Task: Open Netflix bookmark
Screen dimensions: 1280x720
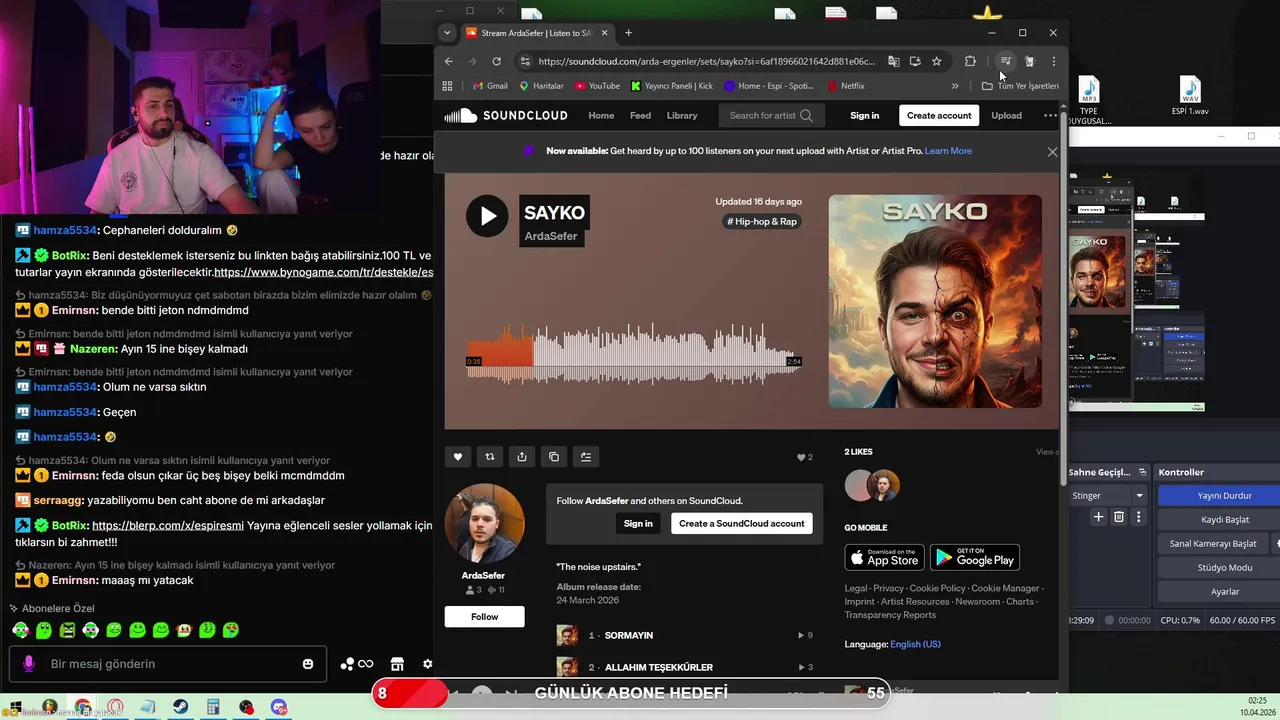Action: [846, 86]
